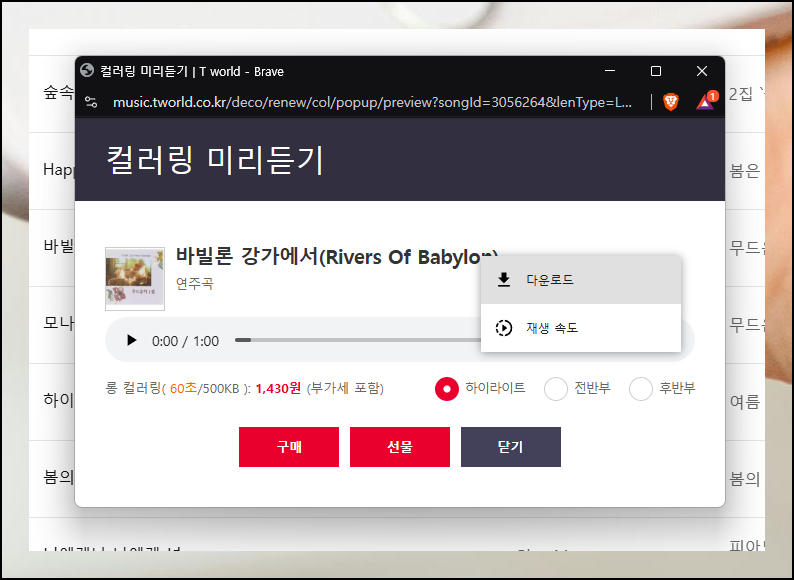Image resolution: width=794 pixels, height=580 pixels.
Task: Click the red 선물 button
Action: point(400,447)
